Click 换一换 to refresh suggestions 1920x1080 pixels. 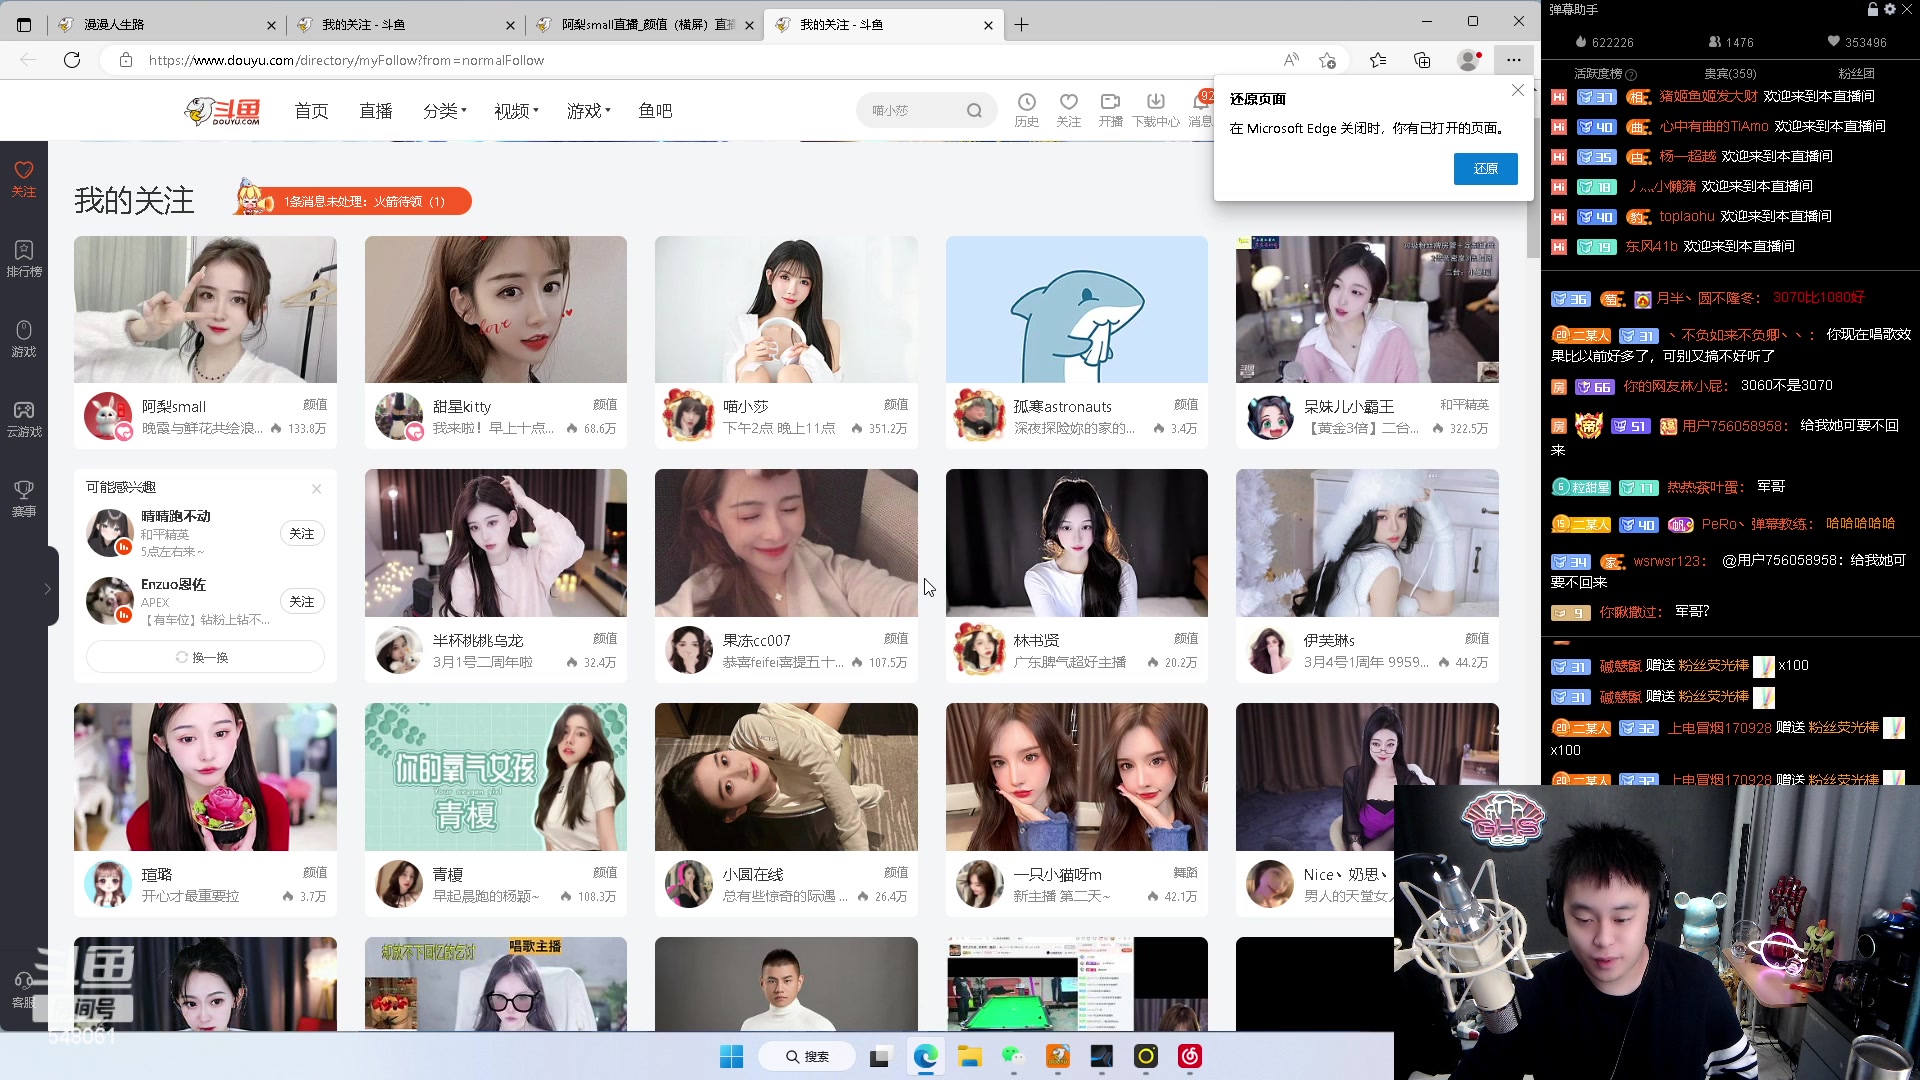tap(205, 657)
